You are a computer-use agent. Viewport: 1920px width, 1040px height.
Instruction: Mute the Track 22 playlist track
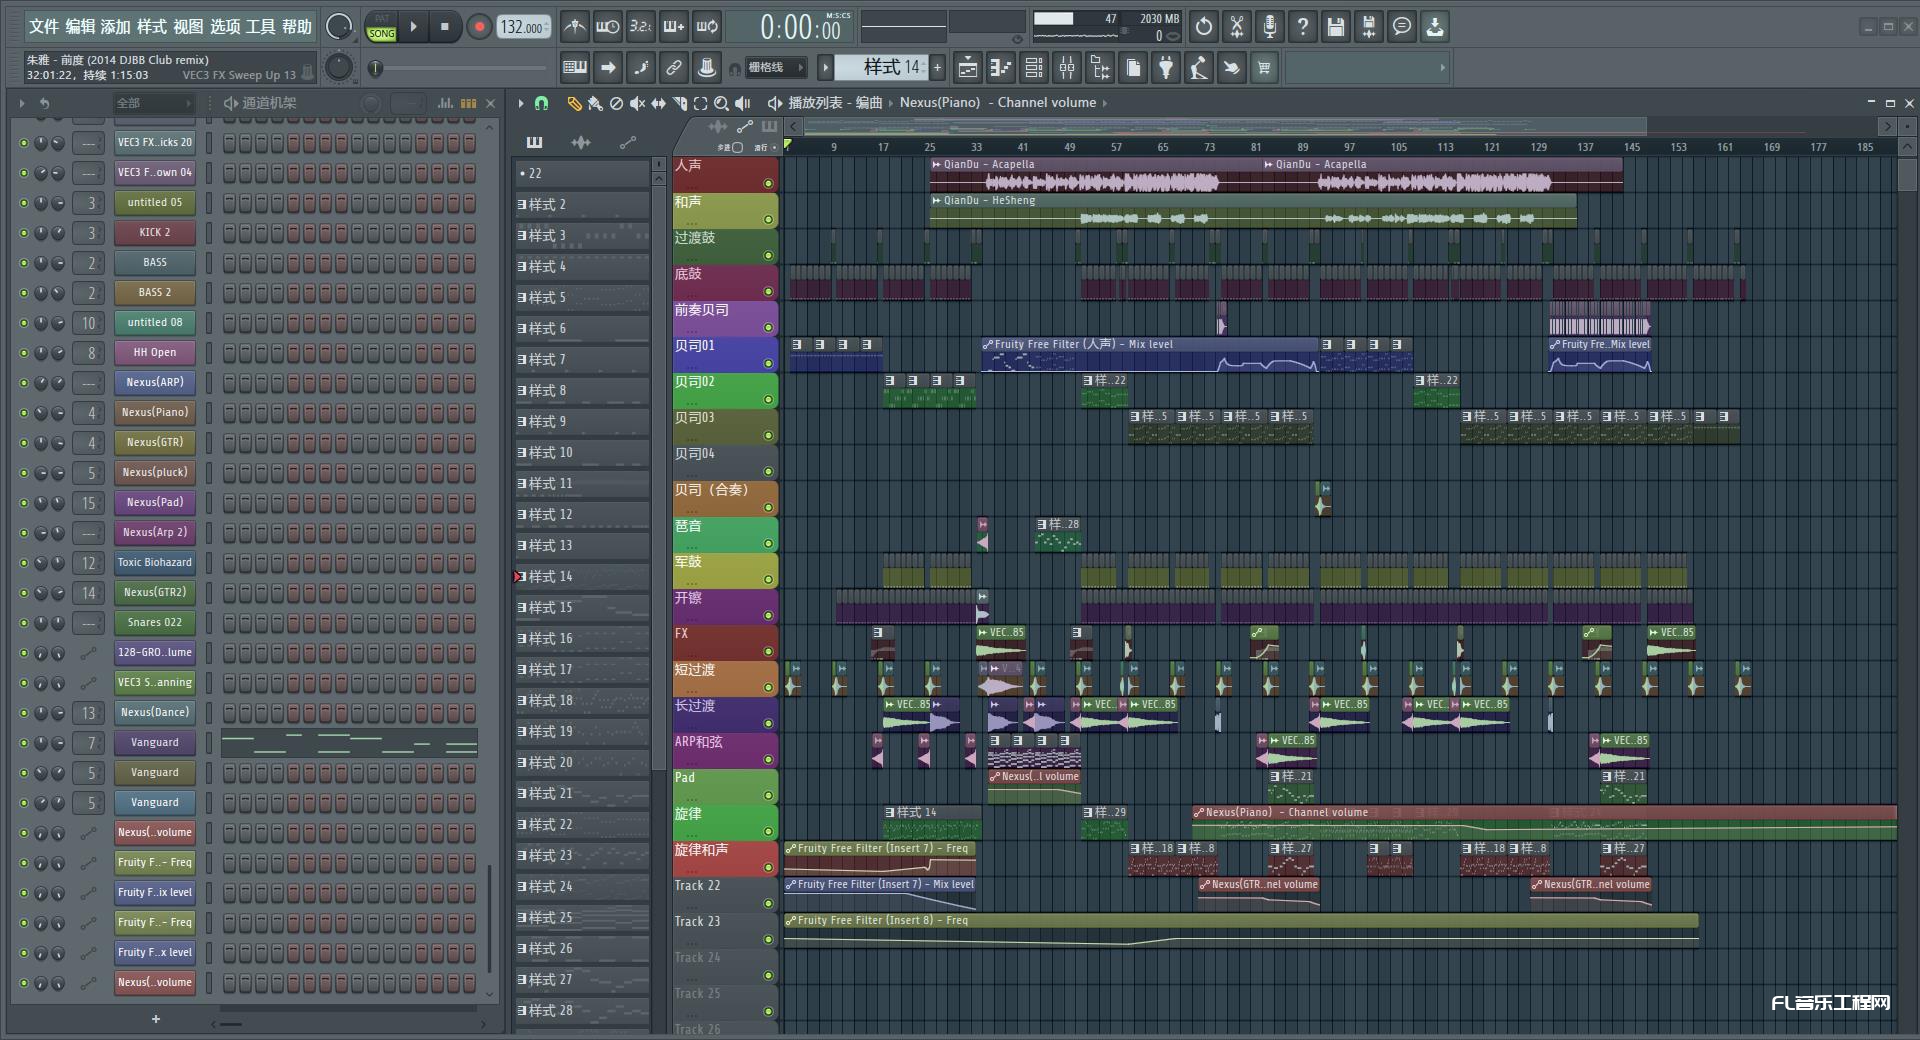(x=768, y=904)
